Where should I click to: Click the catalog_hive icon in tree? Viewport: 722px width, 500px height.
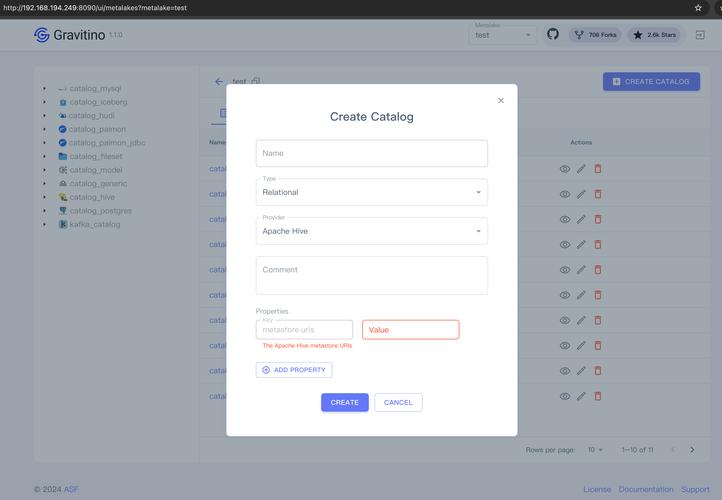click(63, 197)
